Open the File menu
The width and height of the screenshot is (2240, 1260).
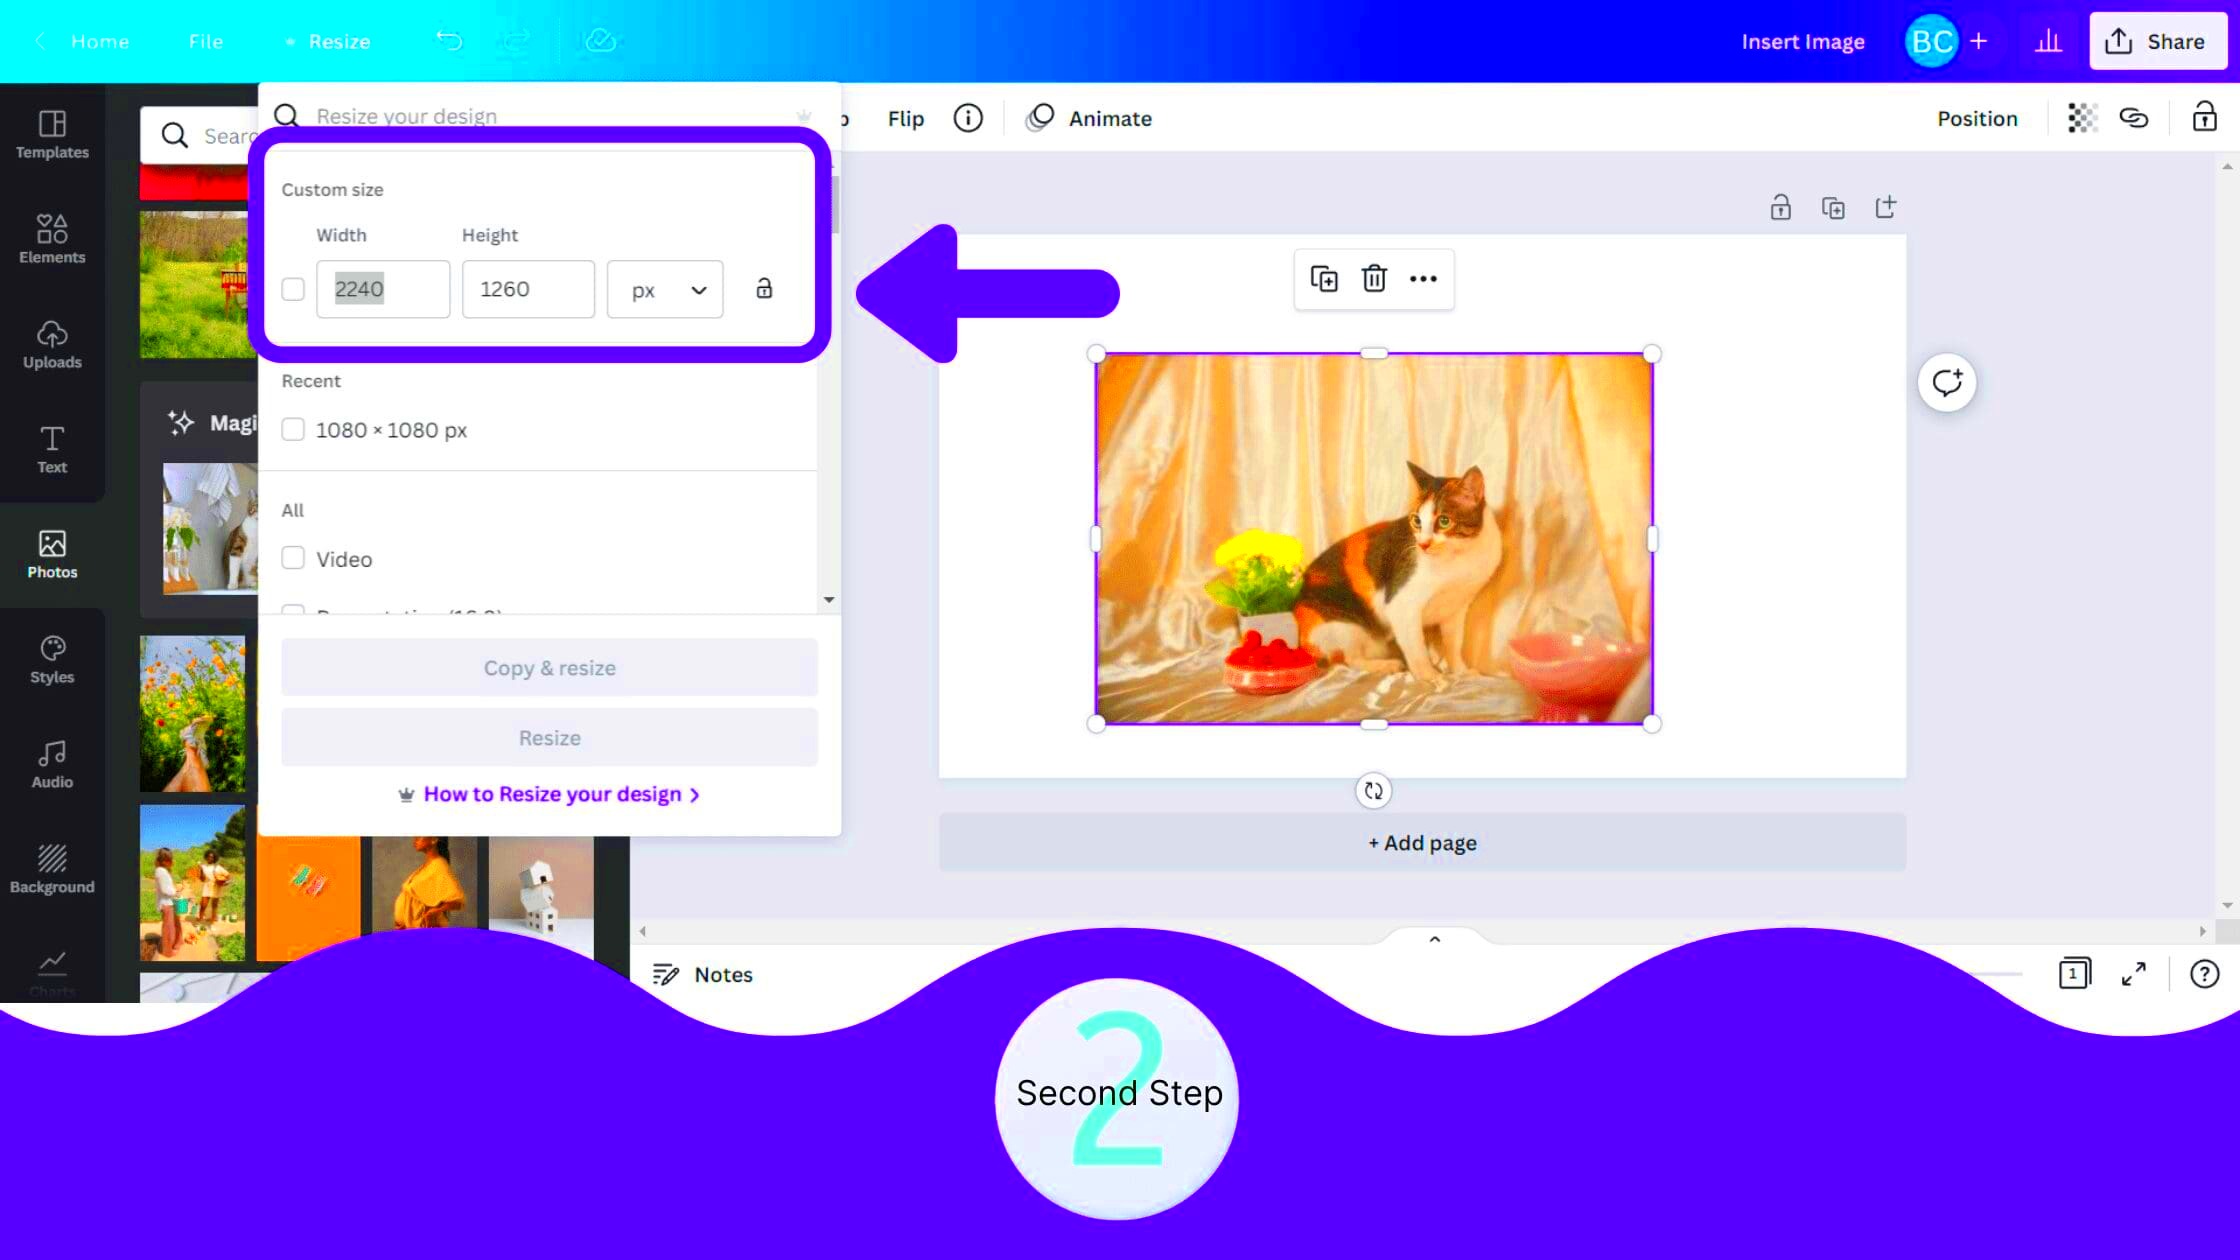pyautogui.click(x=206, y=42)
